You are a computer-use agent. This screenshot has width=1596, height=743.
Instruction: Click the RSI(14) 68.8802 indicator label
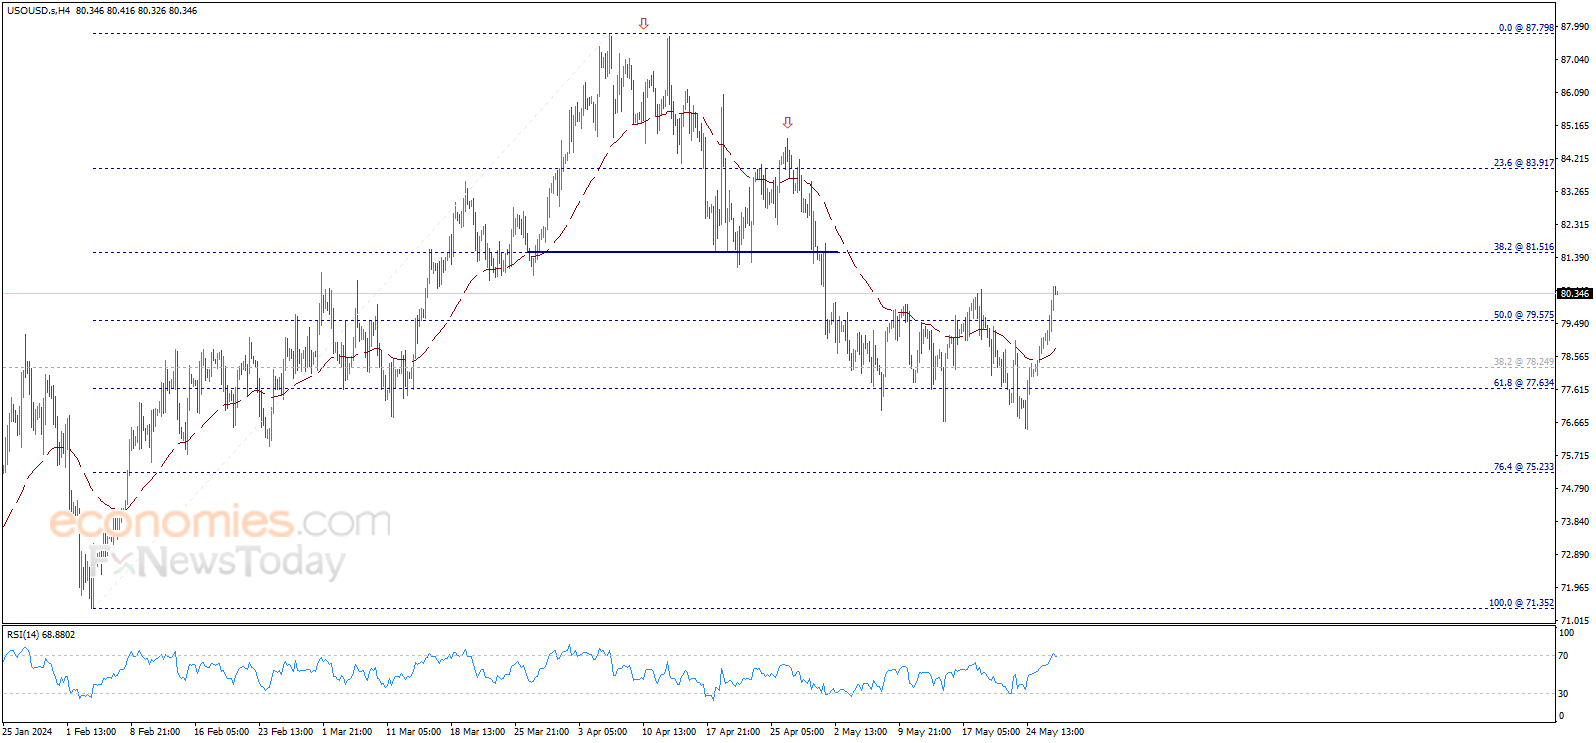point(41,635)
